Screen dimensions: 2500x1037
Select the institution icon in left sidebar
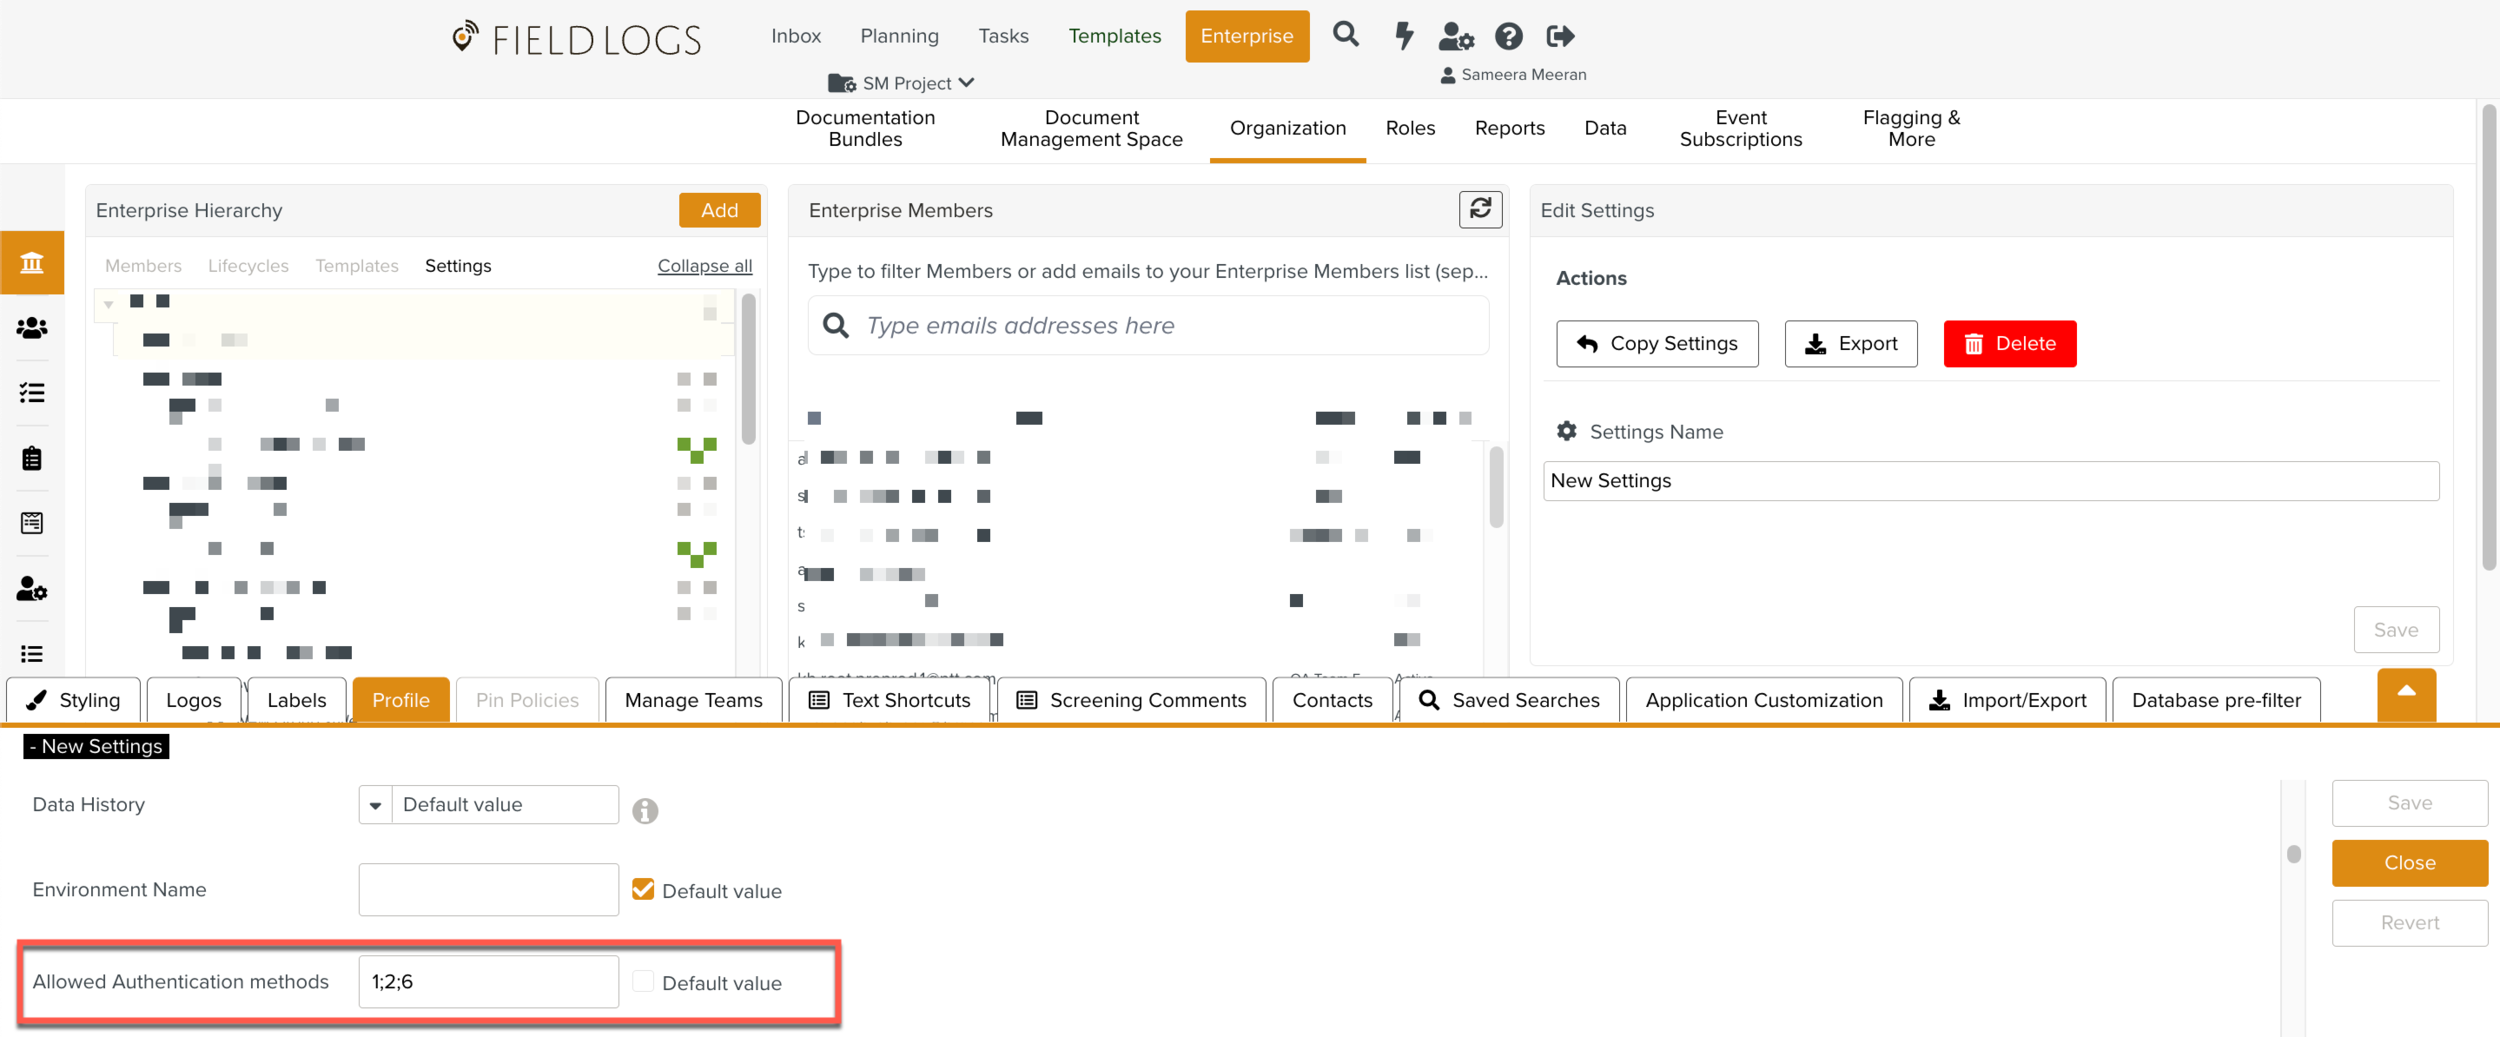tap(32, 263)
